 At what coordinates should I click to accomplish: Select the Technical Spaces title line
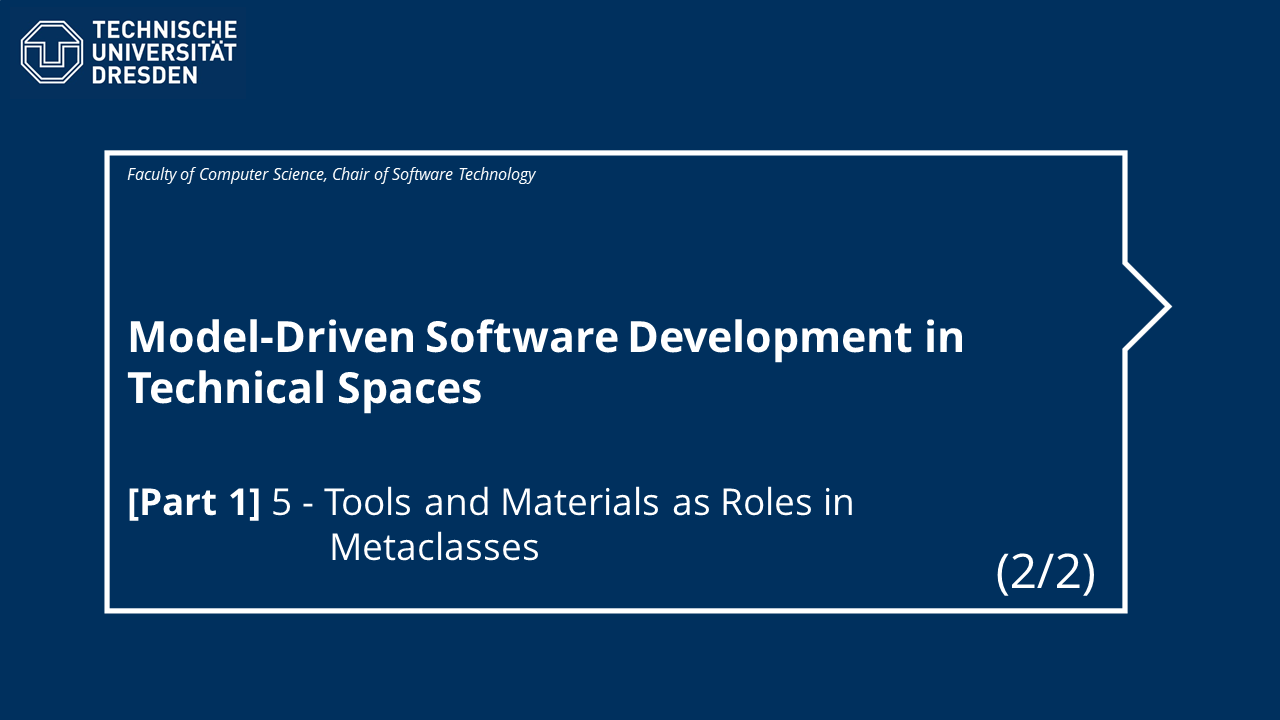tap(305, 388)
